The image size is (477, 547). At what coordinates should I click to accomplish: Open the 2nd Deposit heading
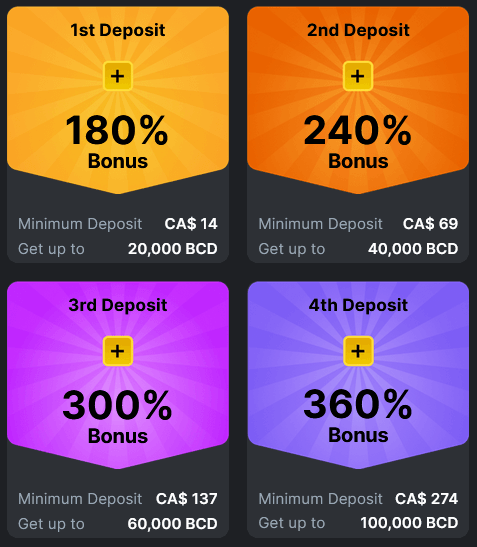coord(358,30)
